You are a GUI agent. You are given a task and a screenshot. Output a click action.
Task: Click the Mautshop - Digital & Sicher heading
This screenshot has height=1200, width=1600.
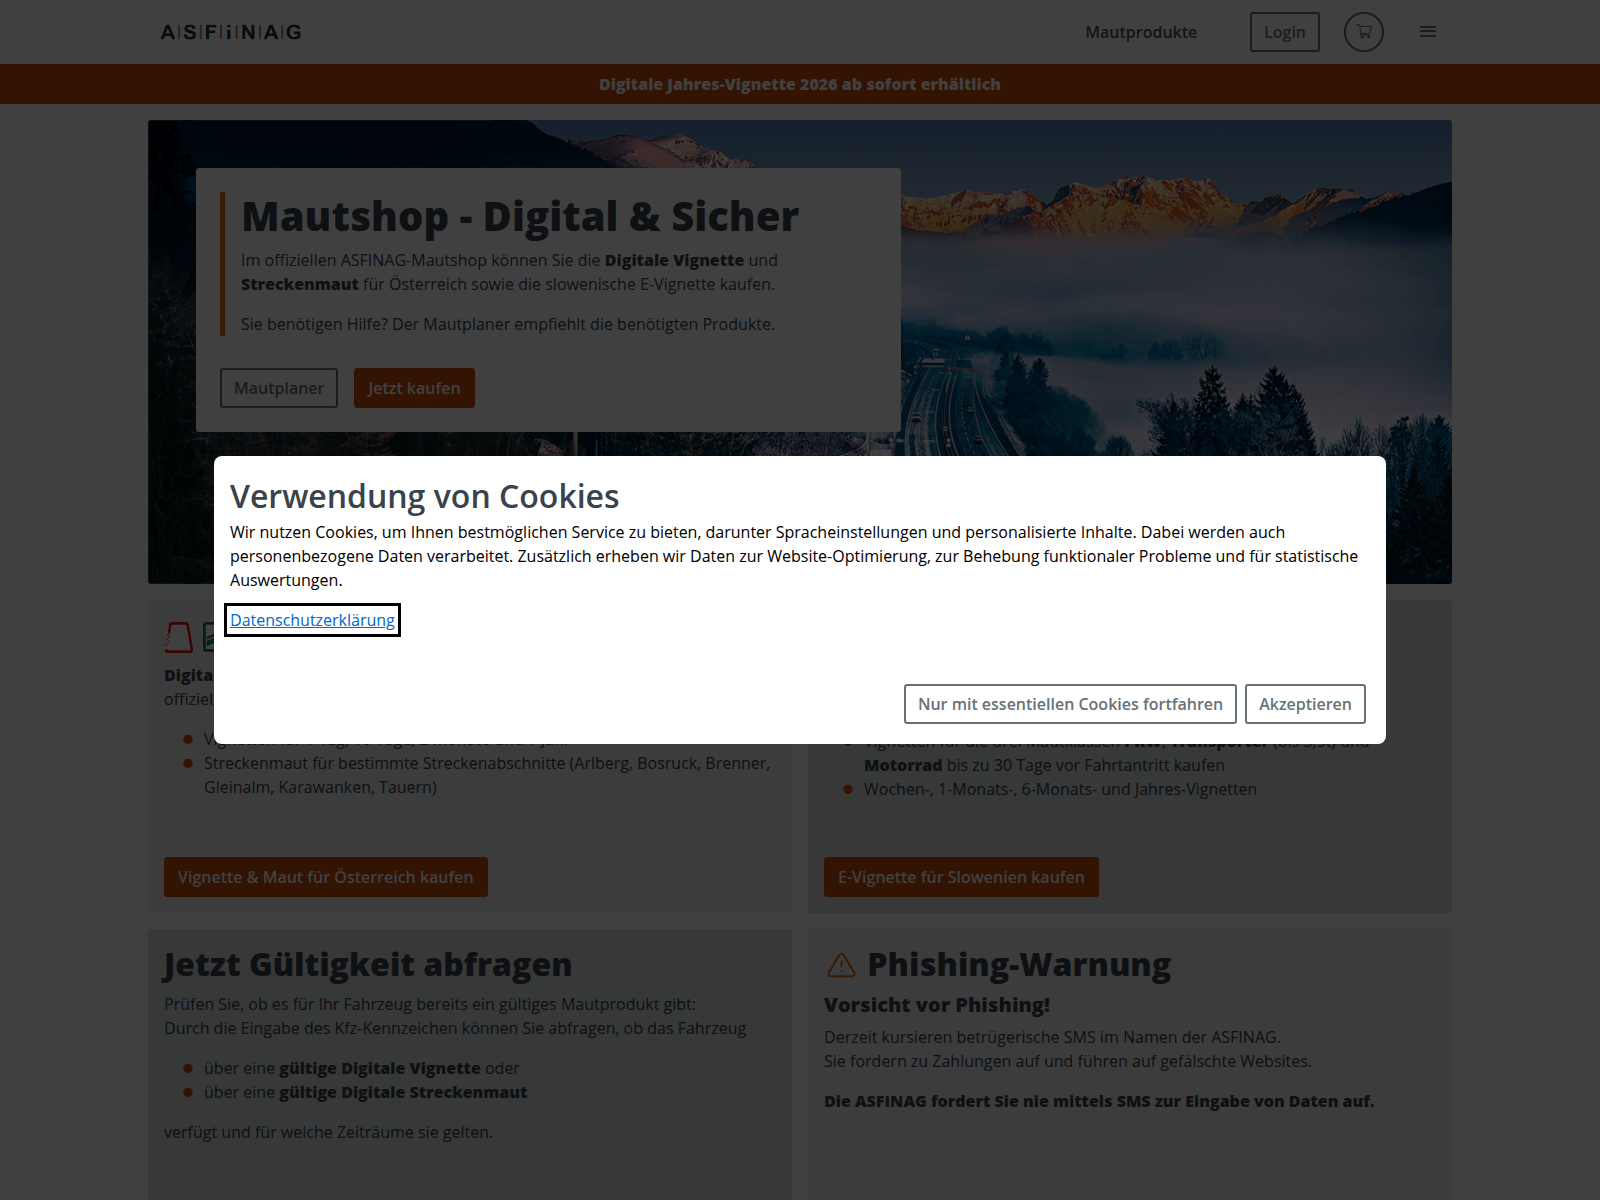click(x=520, y=216)
